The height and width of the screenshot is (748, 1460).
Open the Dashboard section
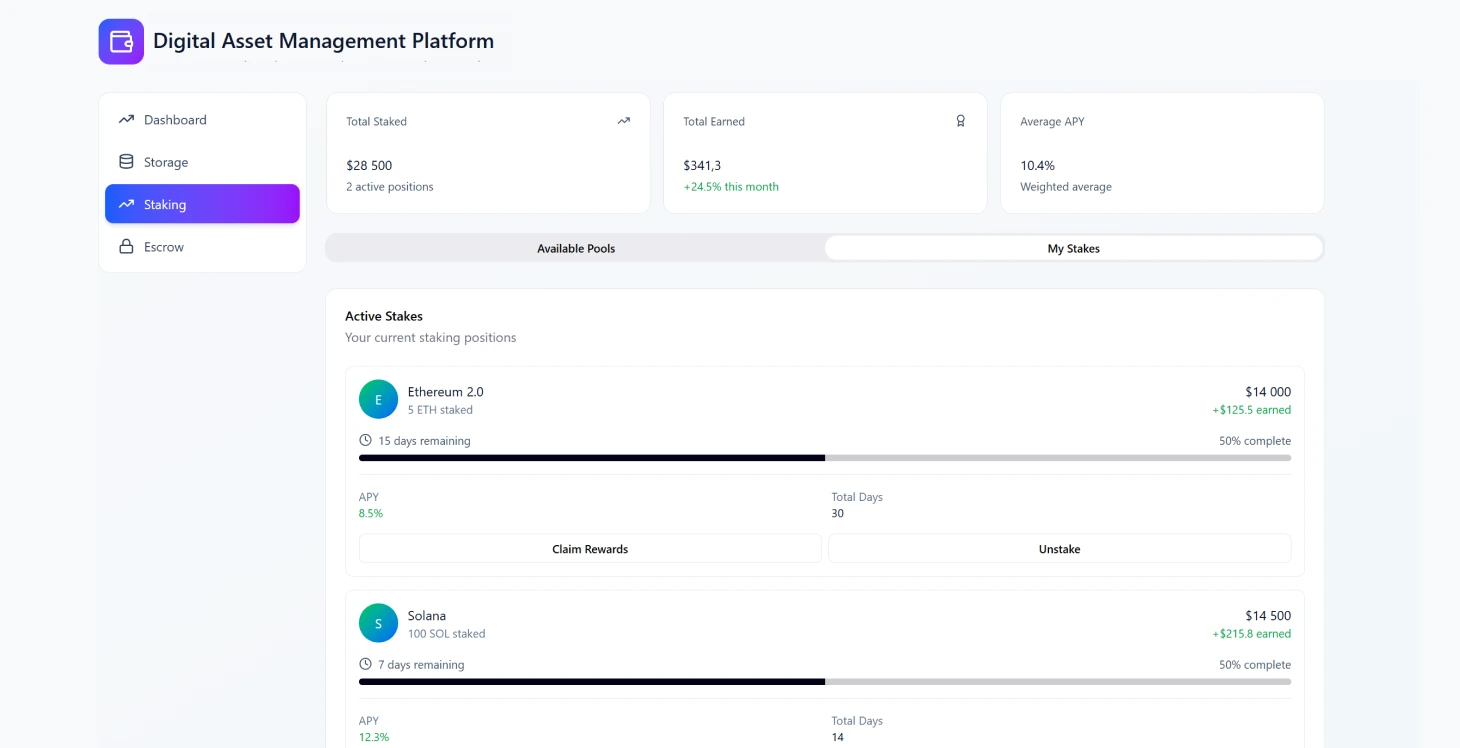(176, 119)
